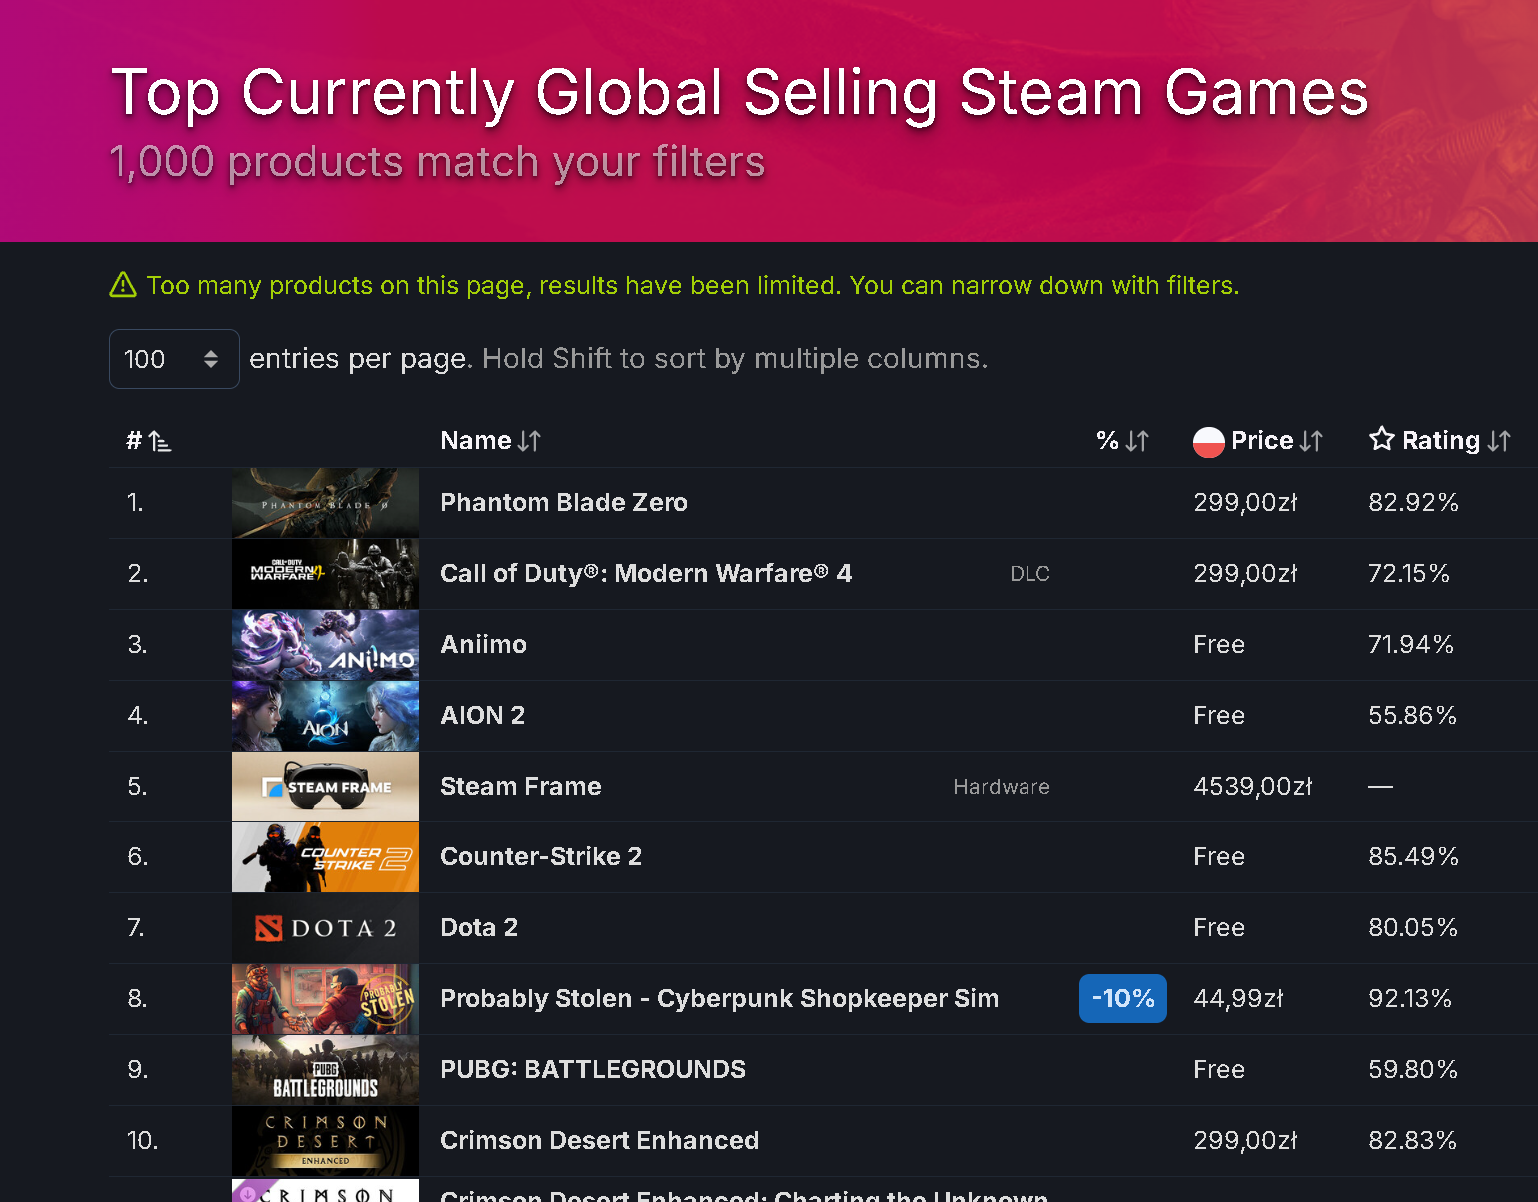The width and height of the screenshot is (1538, 1202).
Task: Click the 85.49% rating of Counter-Strike 2
Action: (1413, 856)
